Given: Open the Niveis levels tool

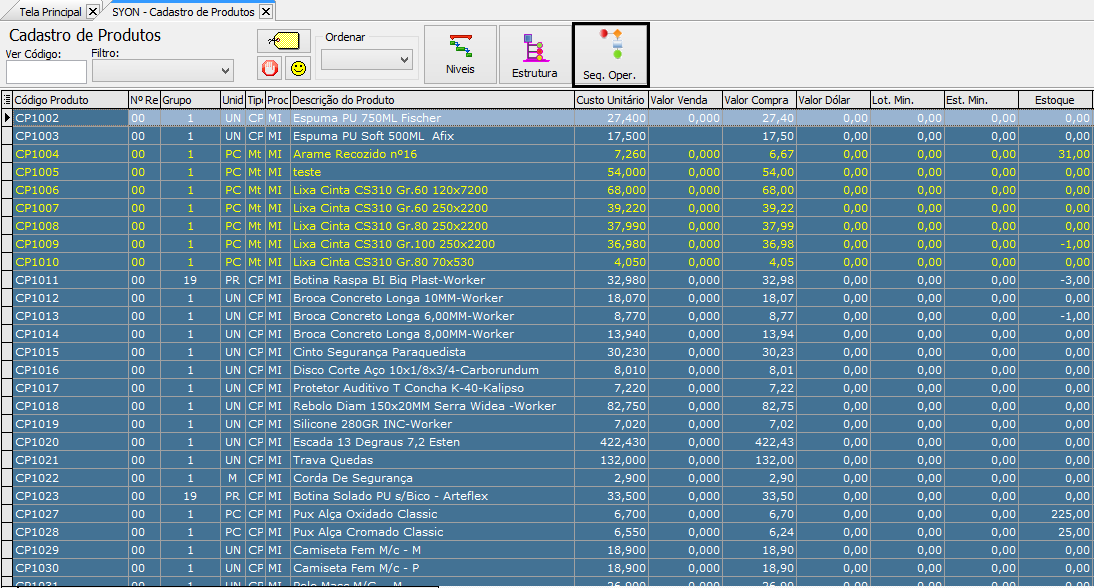Looking at the screenshot, I should (x=460, y=55).
